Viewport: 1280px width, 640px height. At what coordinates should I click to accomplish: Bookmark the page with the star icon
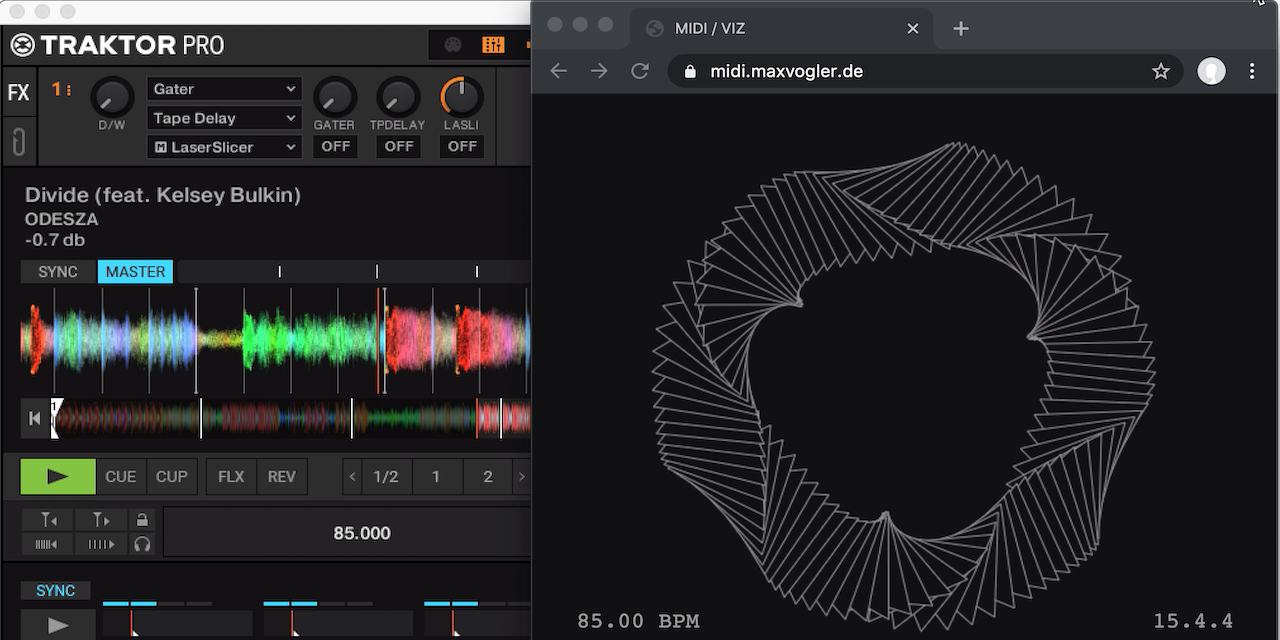[x=1160, y=71]
